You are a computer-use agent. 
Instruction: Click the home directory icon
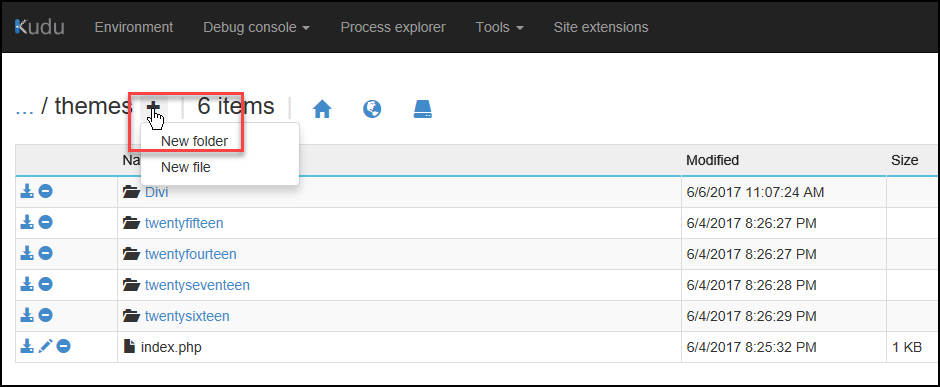pyautogui.click(x=323, y=109)
